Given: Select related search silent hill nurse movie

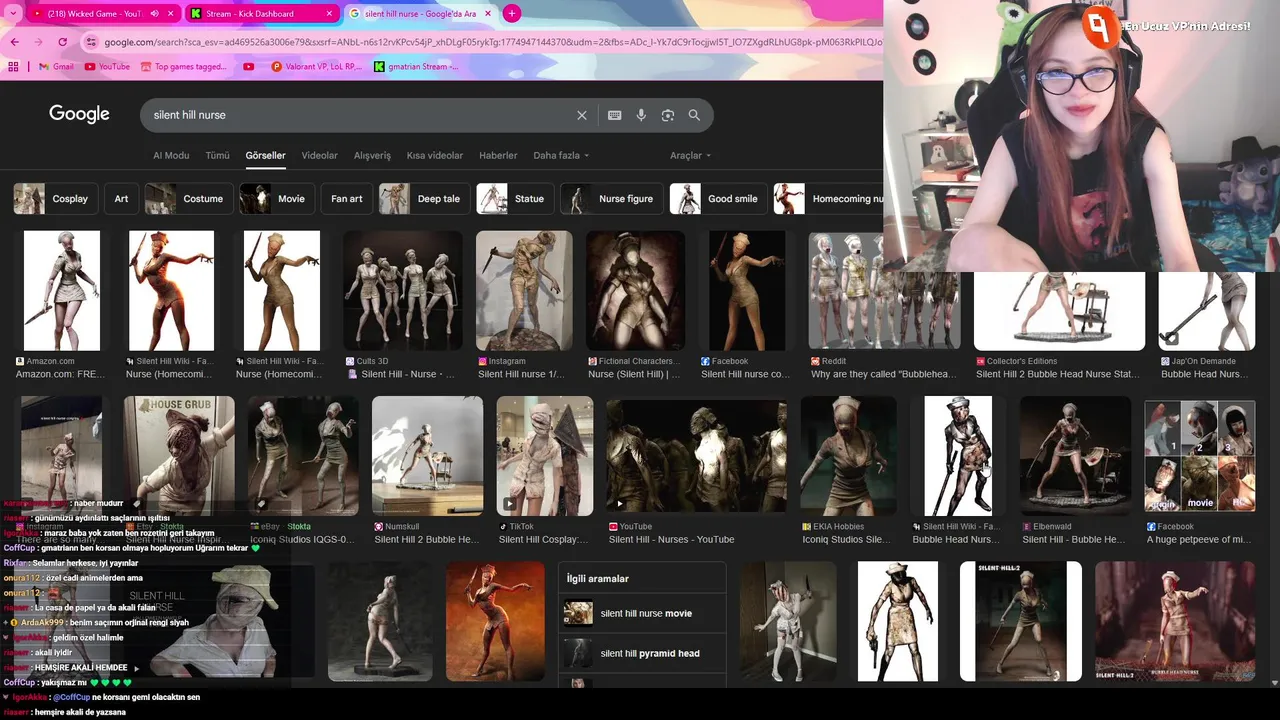Looking at the screenshot, I should [644, 613].
